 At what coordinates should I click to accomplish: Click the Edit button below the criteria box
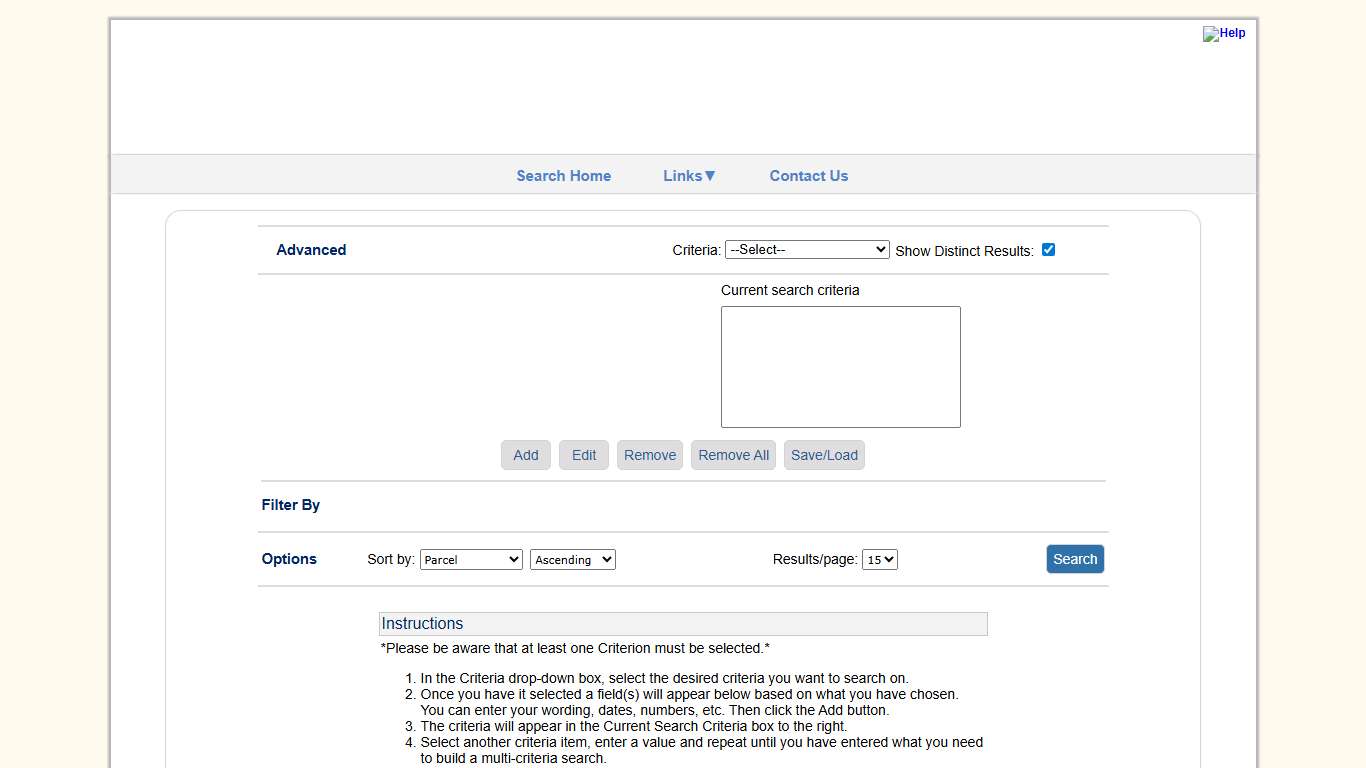tap(583, 455)
